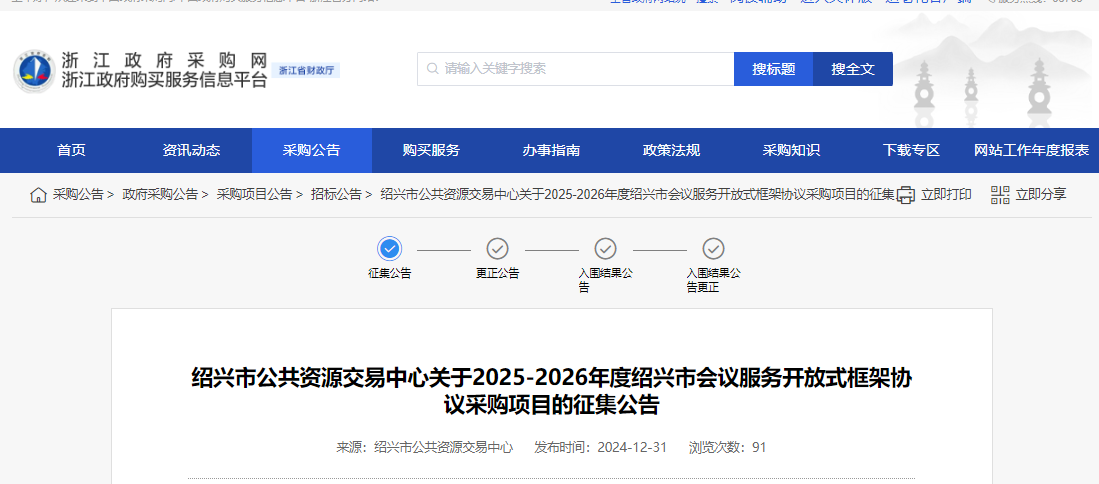Click the Zhejiang Government Procurement logo emblem
Image resolution: width=1099 pixels, height=484 pixels.
pyautogui.click(x=34, y=71)
